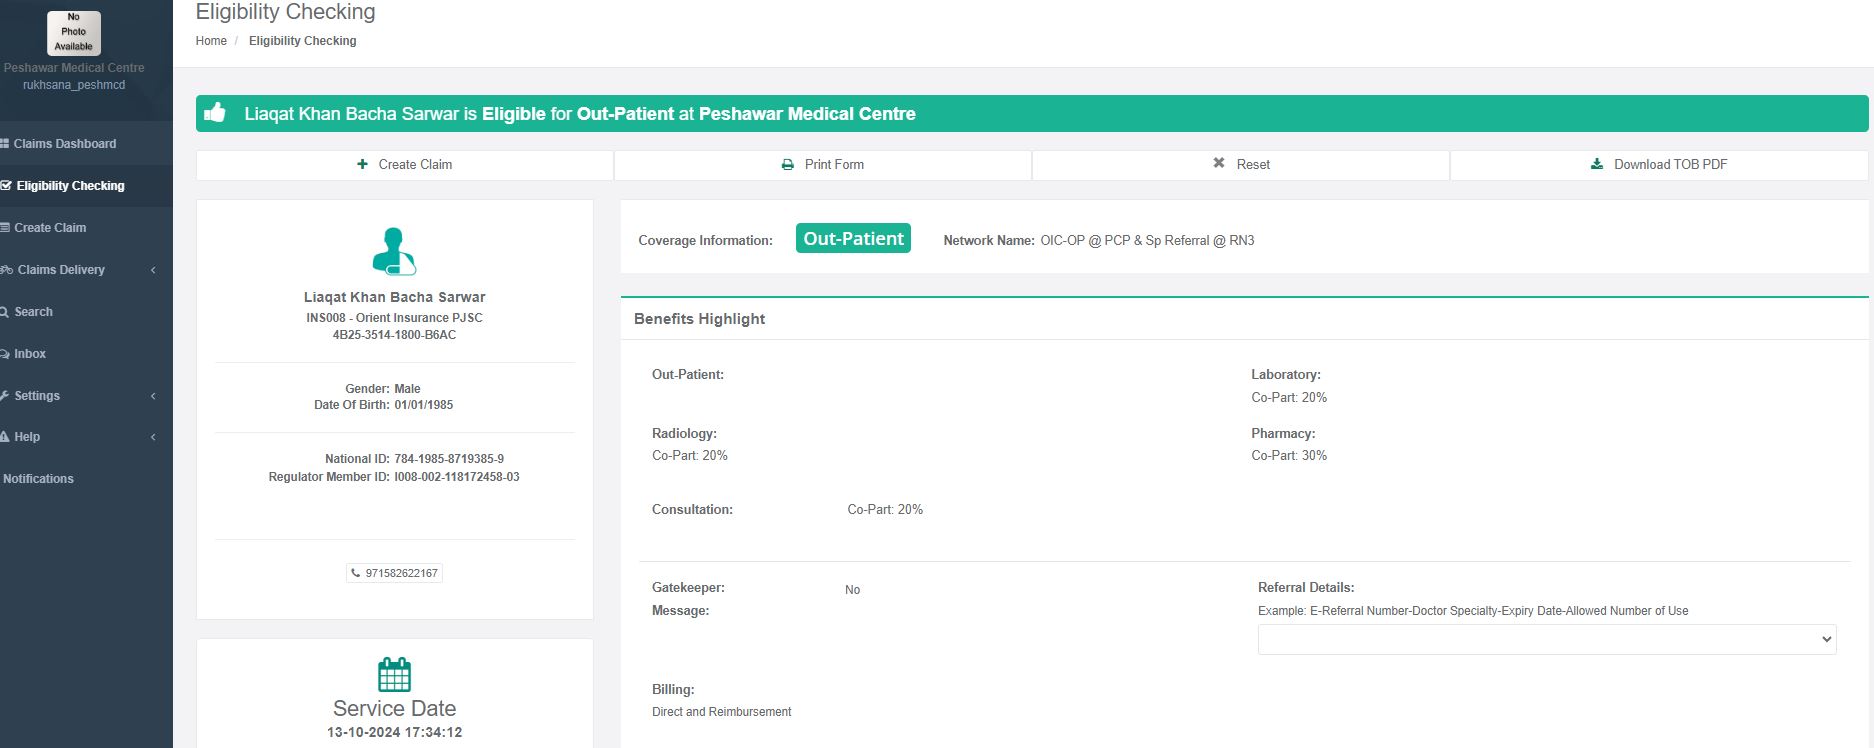This screenshot has width=1874, height=748.
Task: Click the thumbs-up eligibility icon
Action: click(x=215, y=113)
